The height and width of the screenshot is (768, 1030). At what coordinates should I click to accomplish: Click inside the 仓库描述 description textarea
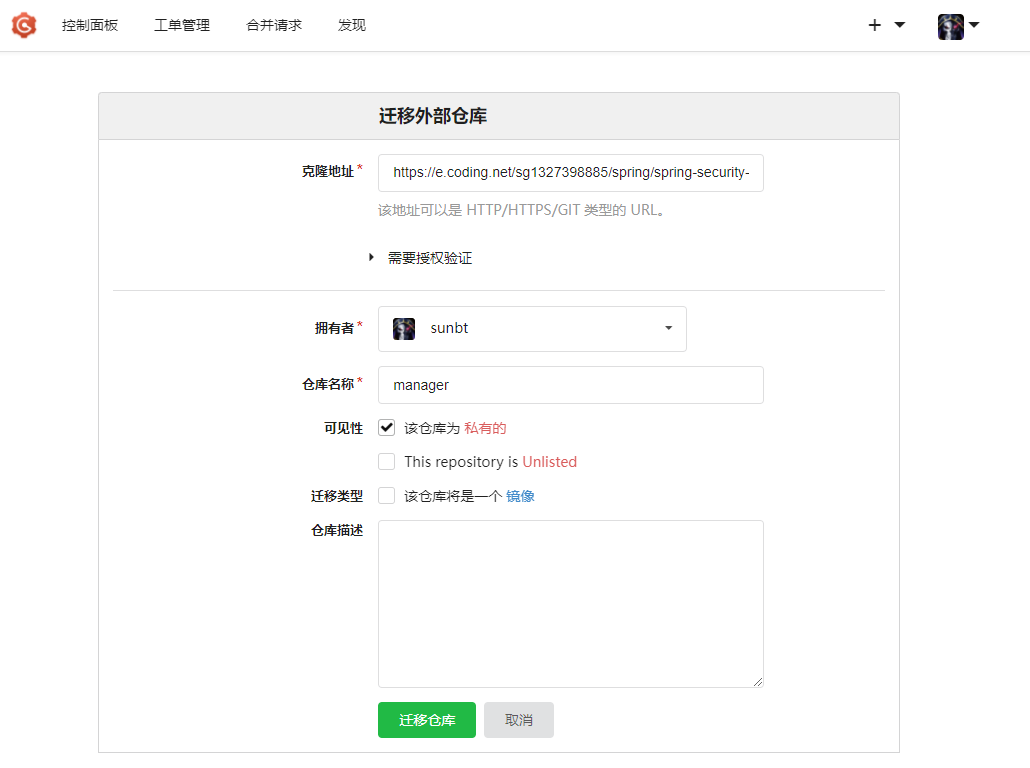(570, 600)
